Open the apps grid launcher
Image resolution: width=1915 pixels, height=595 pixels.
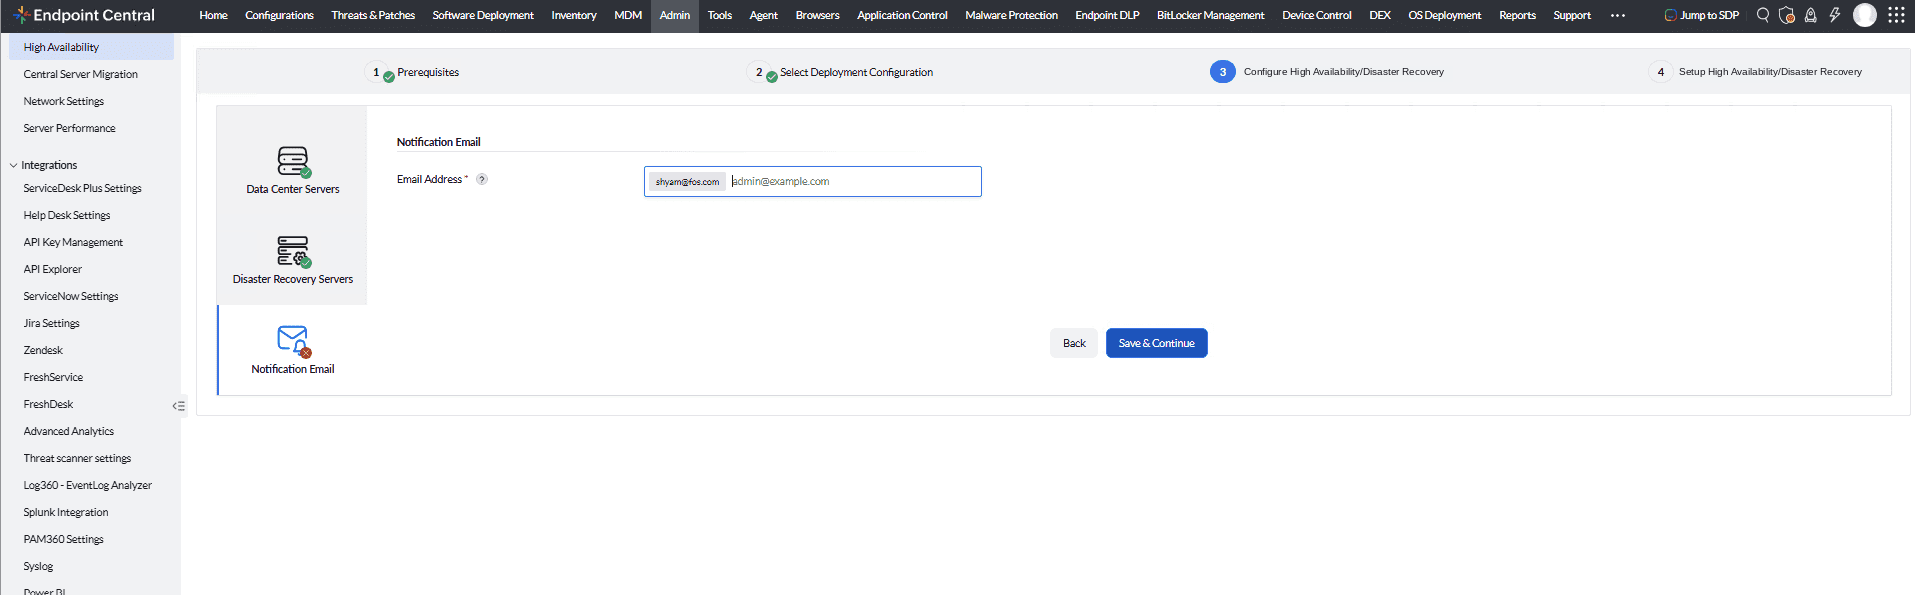click(x=1896, y=15)
